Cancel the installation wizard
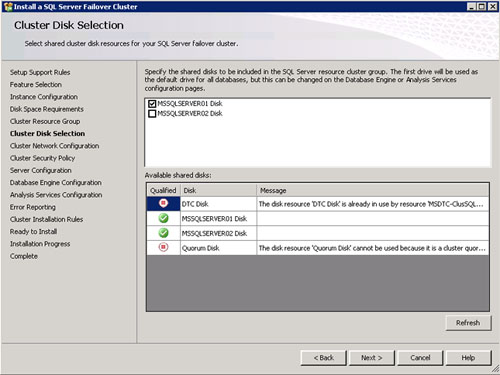This screenshot has height=375, width=500. click(x=420, y=358)
